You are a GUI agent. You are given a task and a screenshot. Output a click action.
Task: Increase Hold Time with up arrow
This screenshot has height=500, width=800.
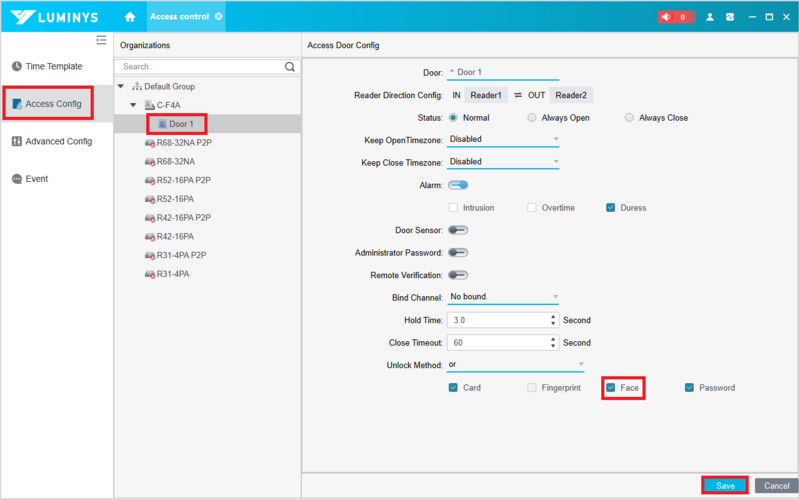(553, 317)
